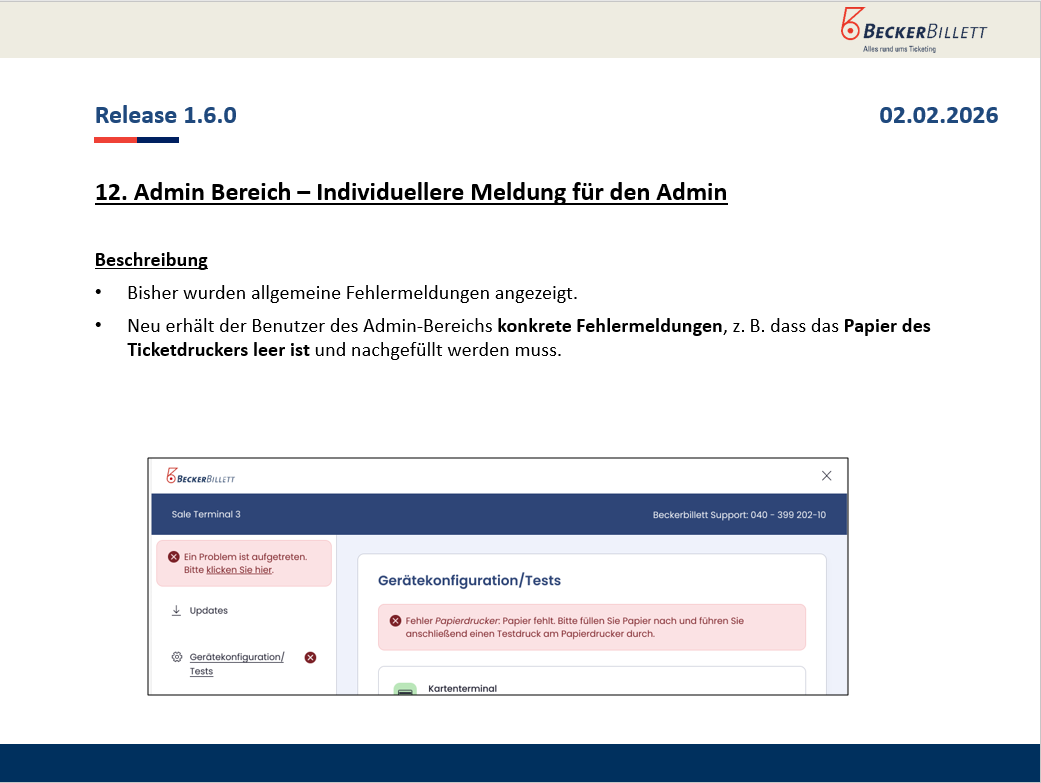Viewport: 1041px width, 783px height.
Task: Click the red error badge next to Gerätekonfiguration/Tests
Action: pyautogui.click(x=310, y=657)
